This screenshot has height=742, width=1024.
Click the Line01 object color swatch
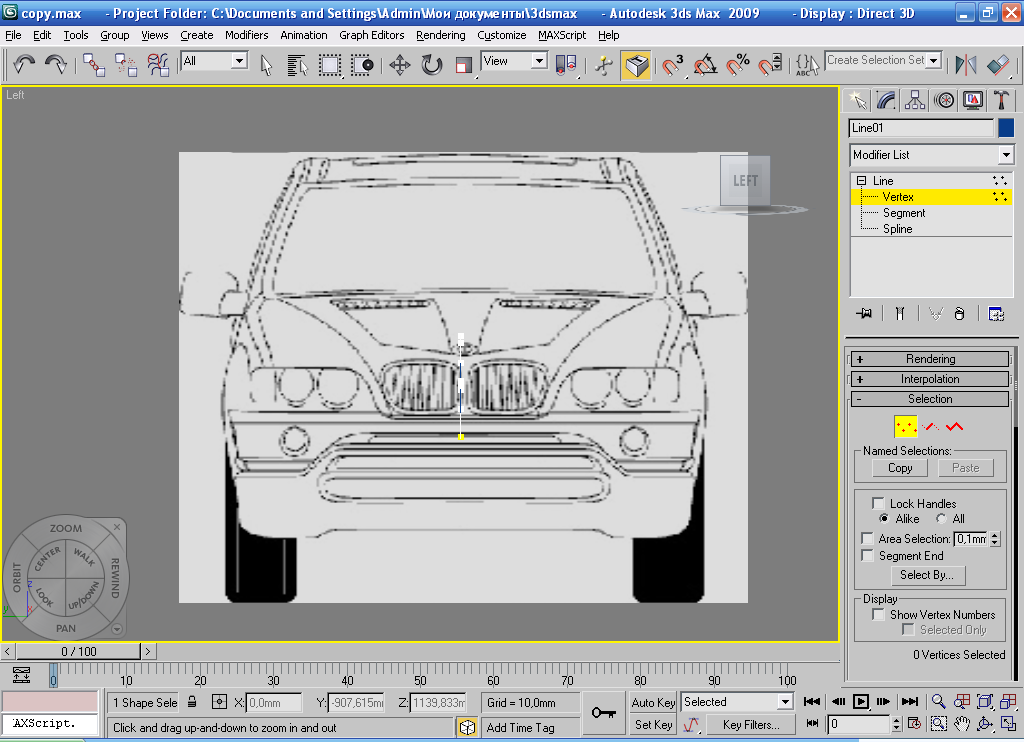[1006, 128]
